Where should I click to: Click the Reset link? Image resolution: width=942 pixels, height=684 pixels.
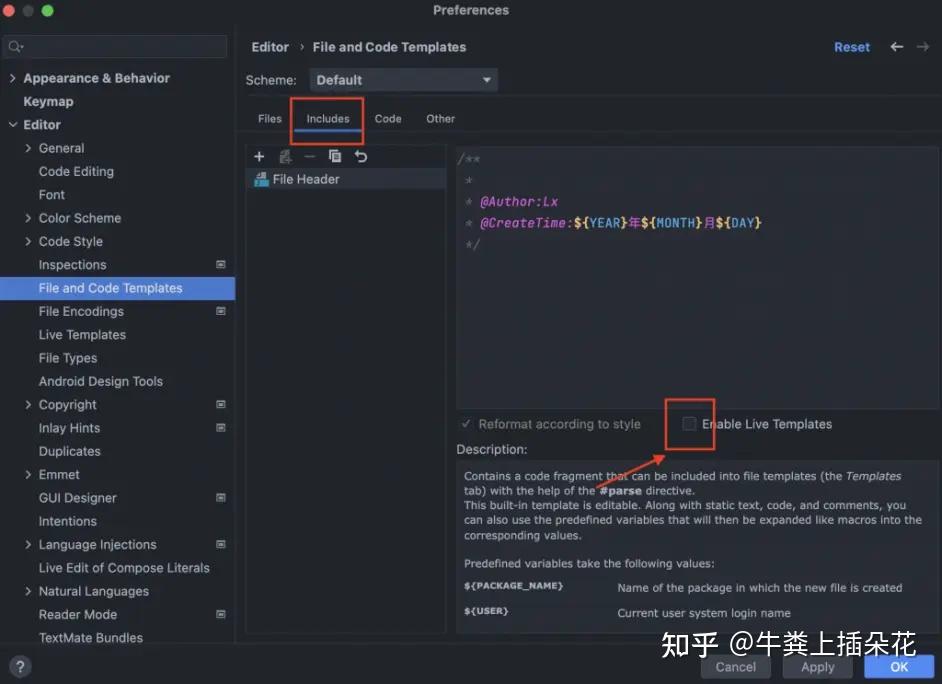851,47
